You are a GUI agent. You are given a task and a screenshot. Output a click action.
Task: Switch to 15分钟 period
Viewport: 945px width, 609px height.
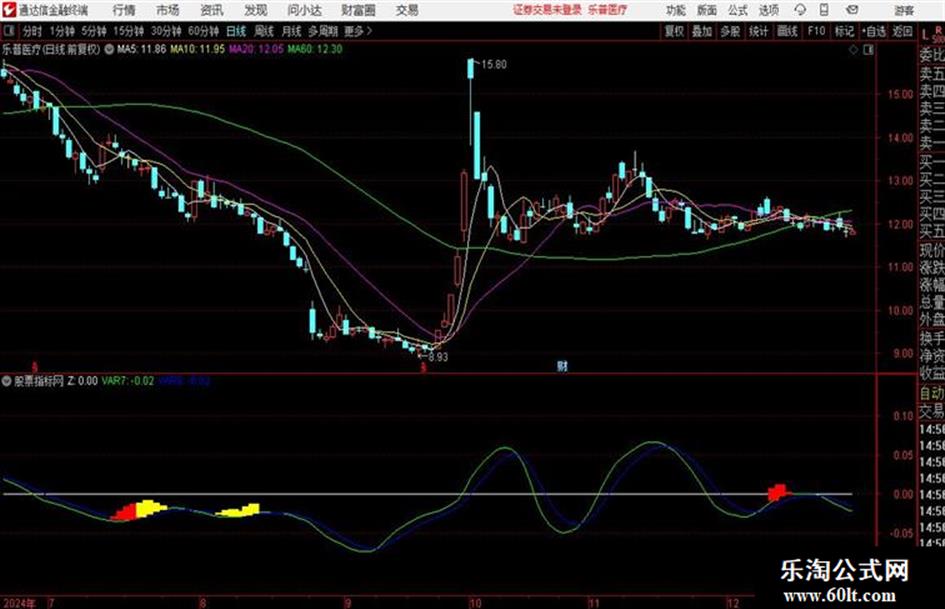(129, 31)
